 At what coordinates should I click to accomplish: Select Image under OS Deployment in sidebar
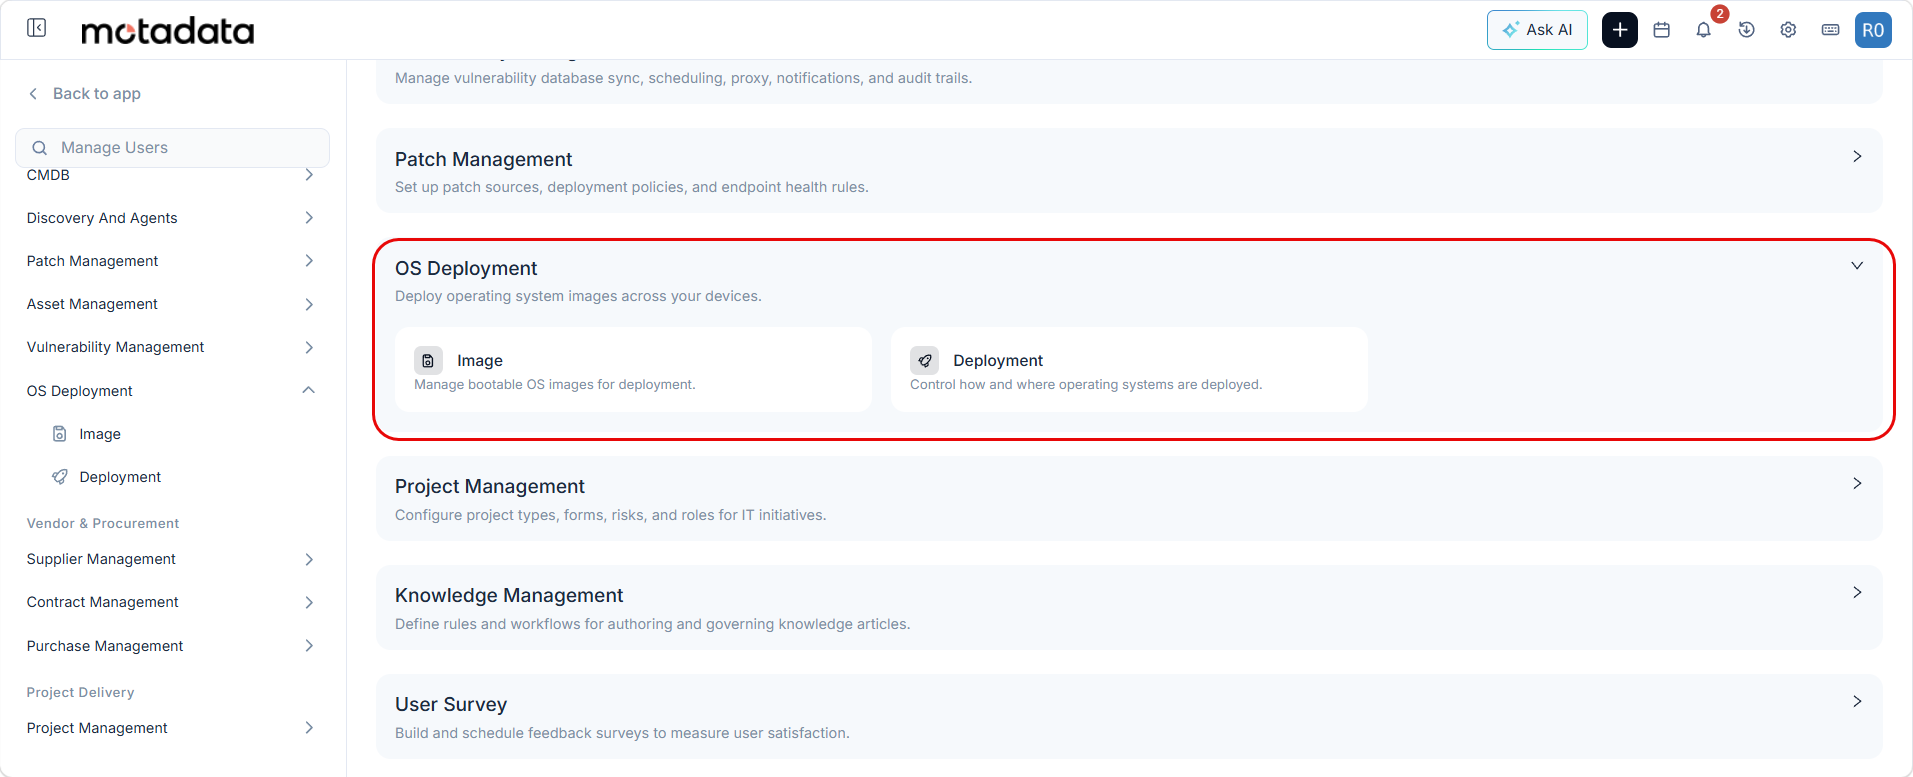[x=100, y=434]
